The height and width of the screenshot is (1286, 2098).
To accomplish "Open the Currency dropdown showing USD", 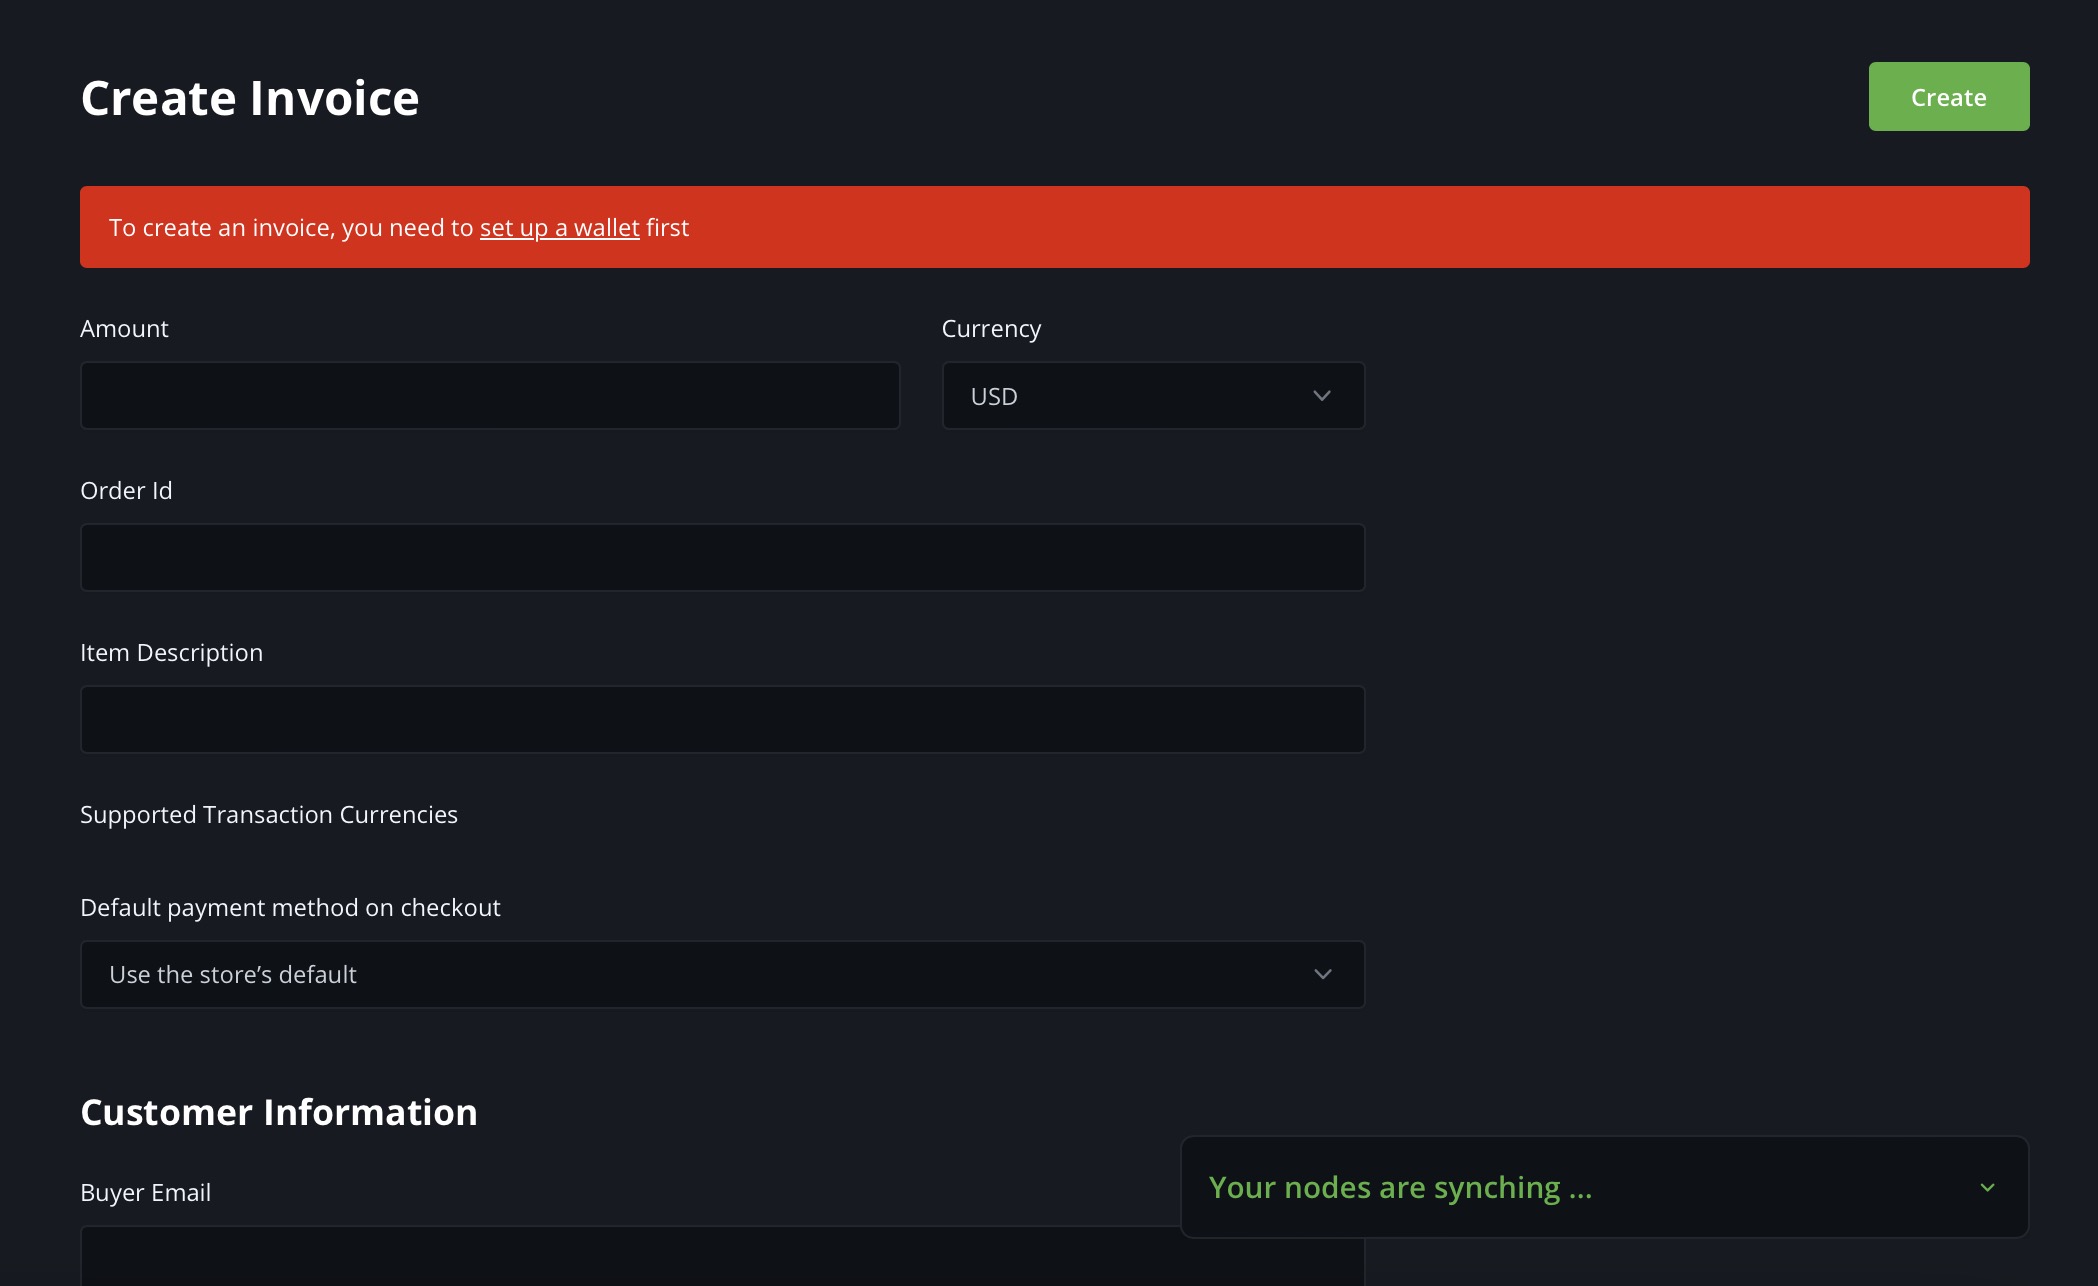I will (x=1152, y=395).
